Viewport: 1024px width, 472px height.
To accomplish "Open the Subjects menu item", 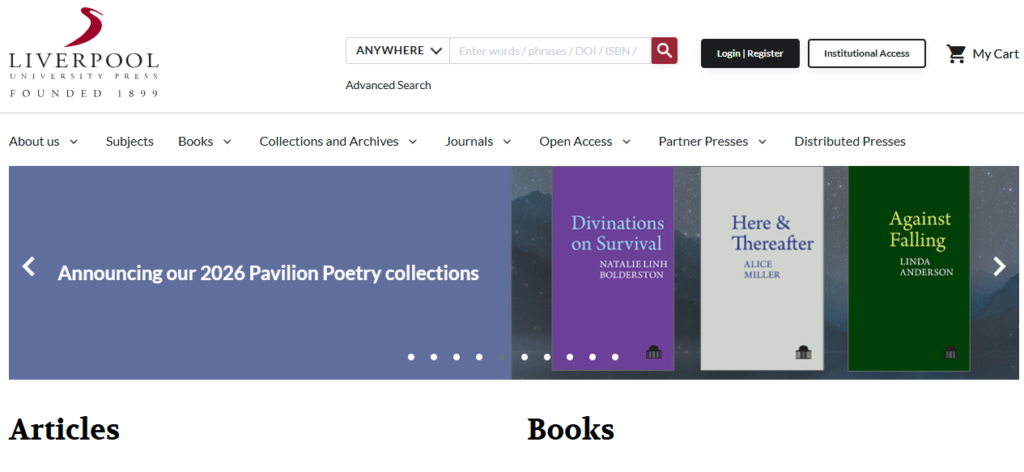I will [x=130, y=141].
